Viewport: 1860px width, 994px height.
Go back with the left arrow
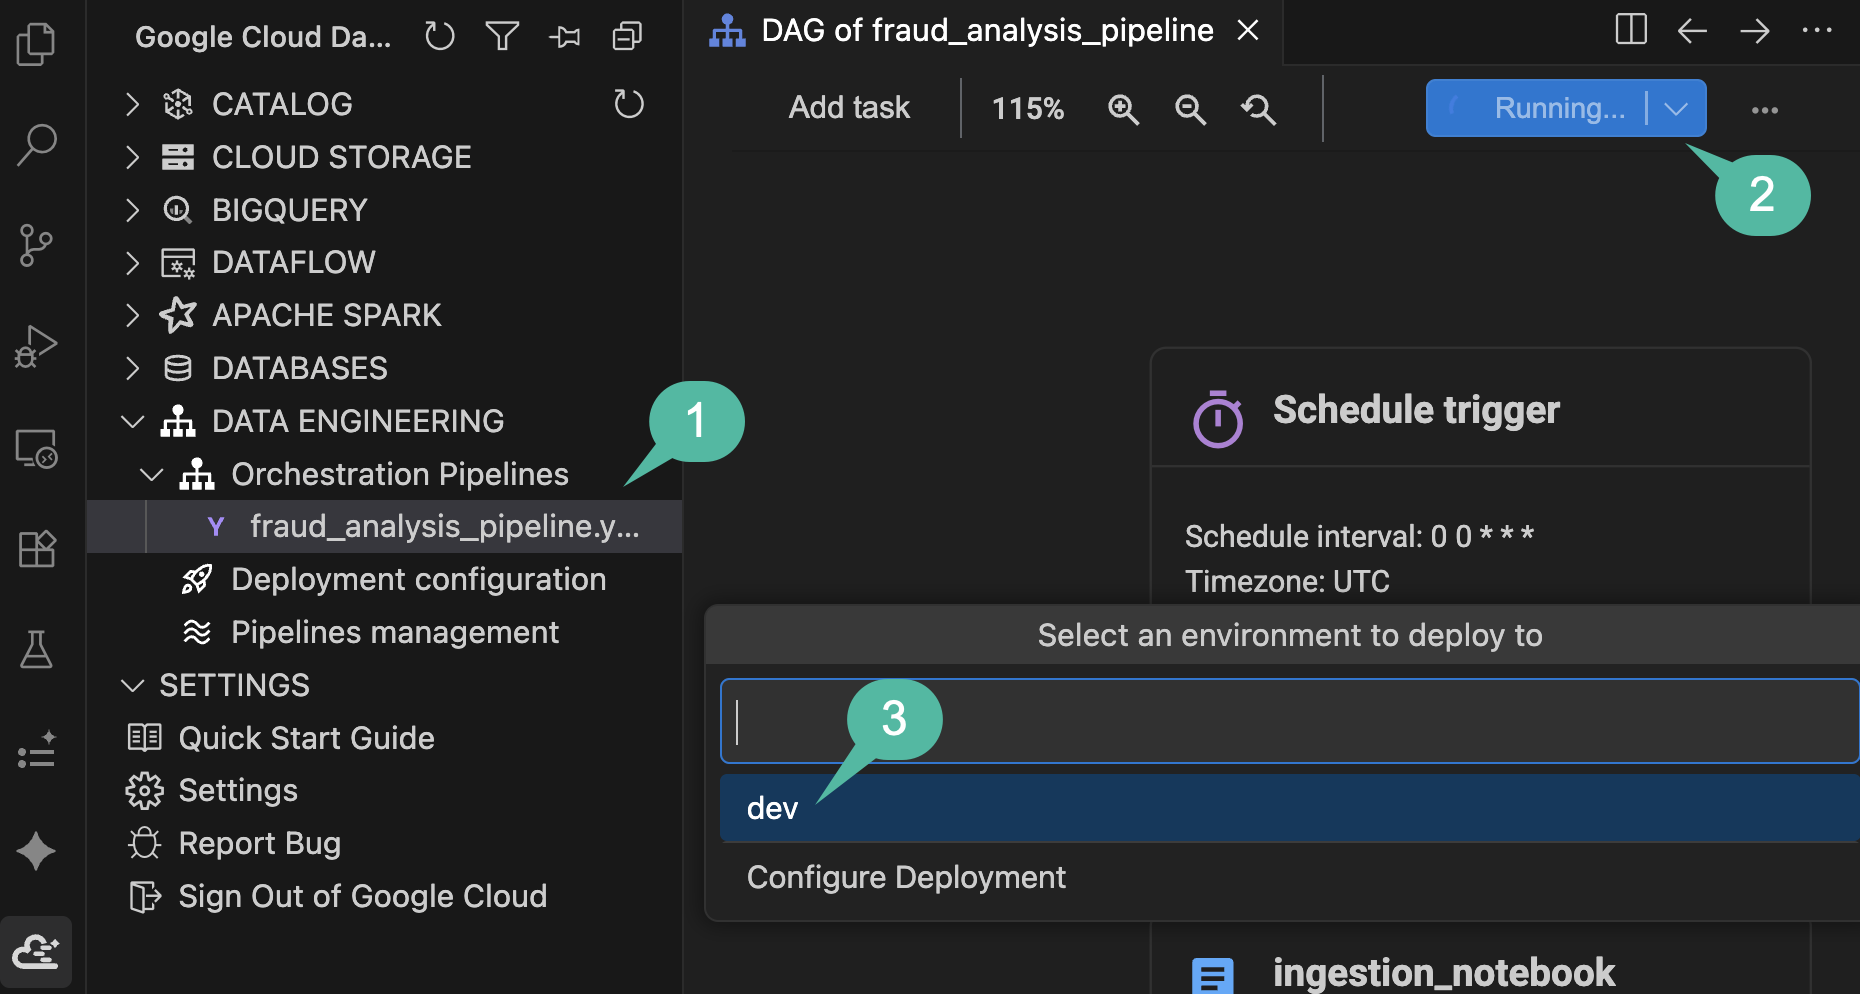coord(1692,31)
